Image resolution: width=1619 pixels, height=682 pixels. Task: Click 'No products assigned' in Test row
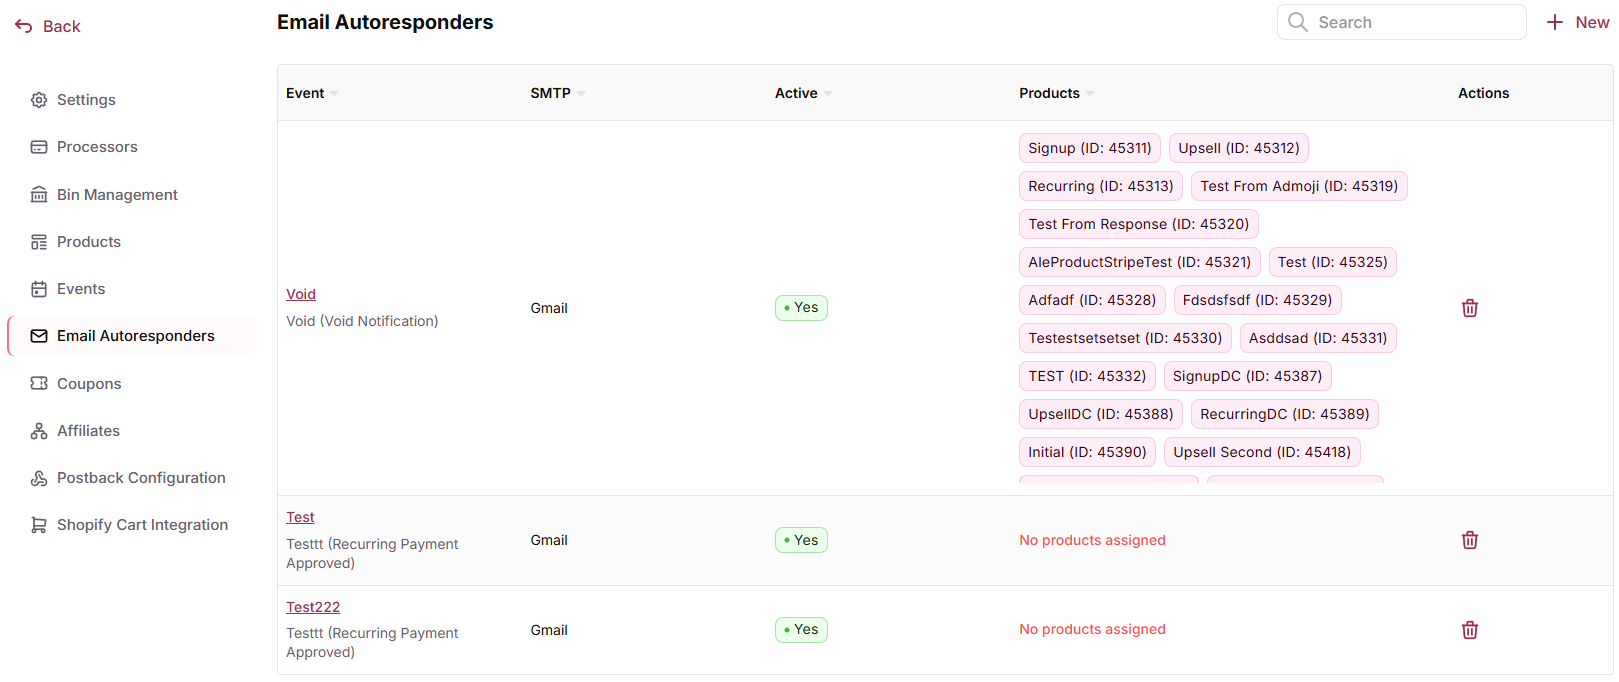1092,540
